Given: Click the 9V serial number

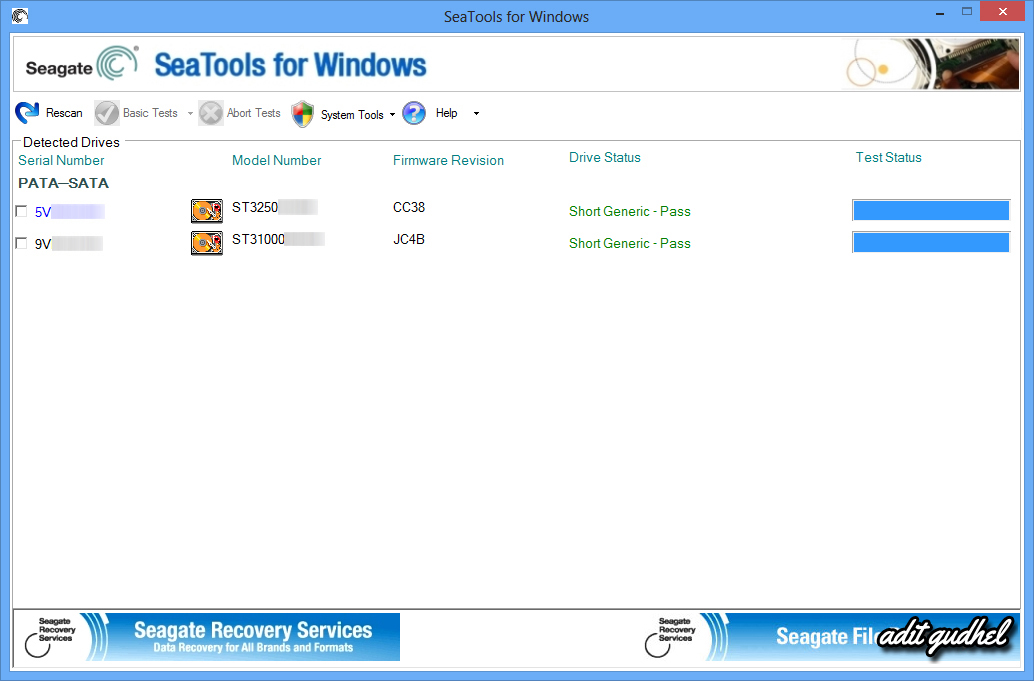Looking at the screenshot, I should [x=69, y=244].
